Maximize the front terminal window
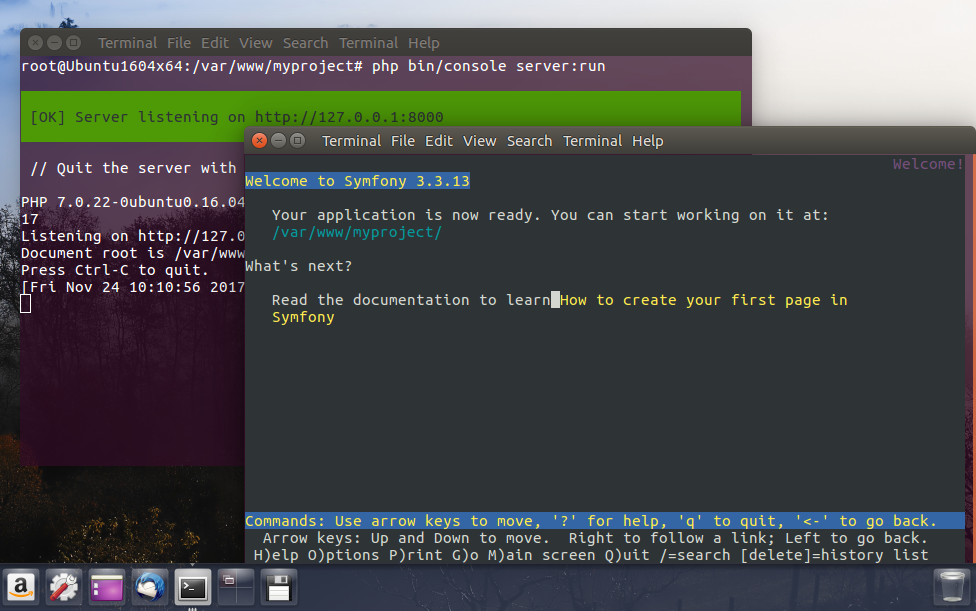 pos(298,141)
